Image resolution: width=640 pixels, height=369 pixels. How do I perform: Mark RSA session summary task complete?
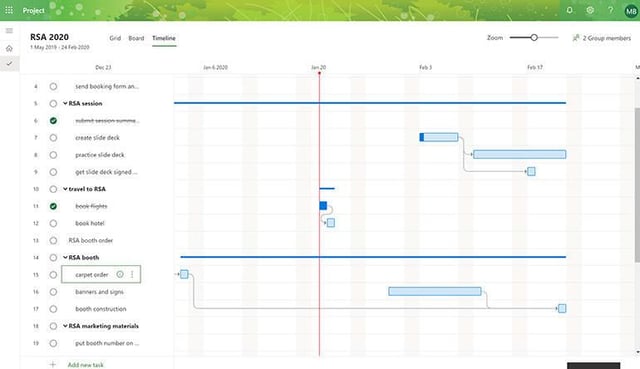pyautogui.click(x=53, y=104)
